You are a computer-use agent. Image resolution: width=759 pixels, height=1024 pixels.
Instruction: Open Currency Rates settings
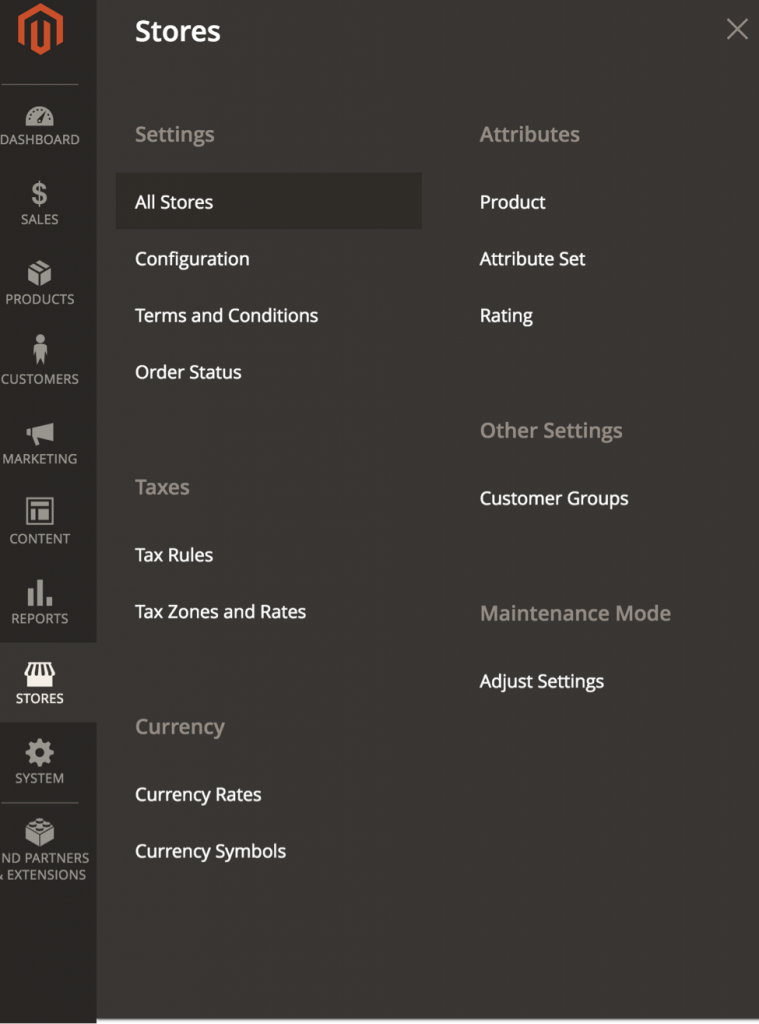click(197, 794)
